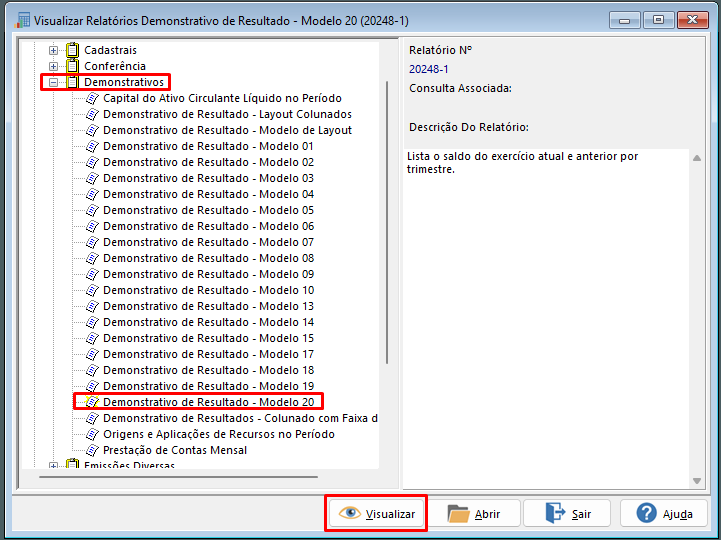This screenshot has width=721, height=540.
Task: Click the Sair button
Action: tap(567, 513)
